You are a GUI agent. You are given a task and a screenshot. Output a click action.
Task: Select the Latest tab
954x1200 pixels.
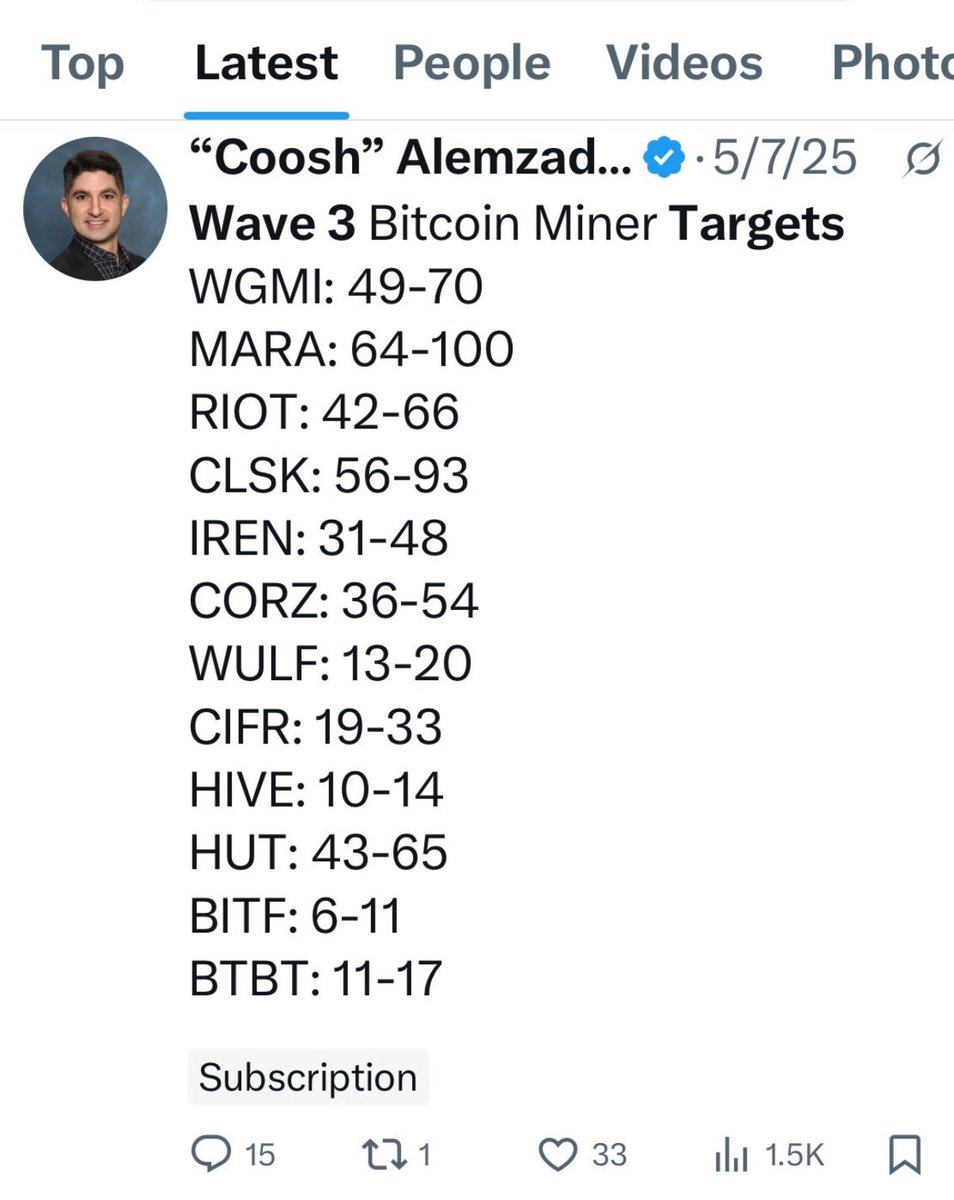266,64
